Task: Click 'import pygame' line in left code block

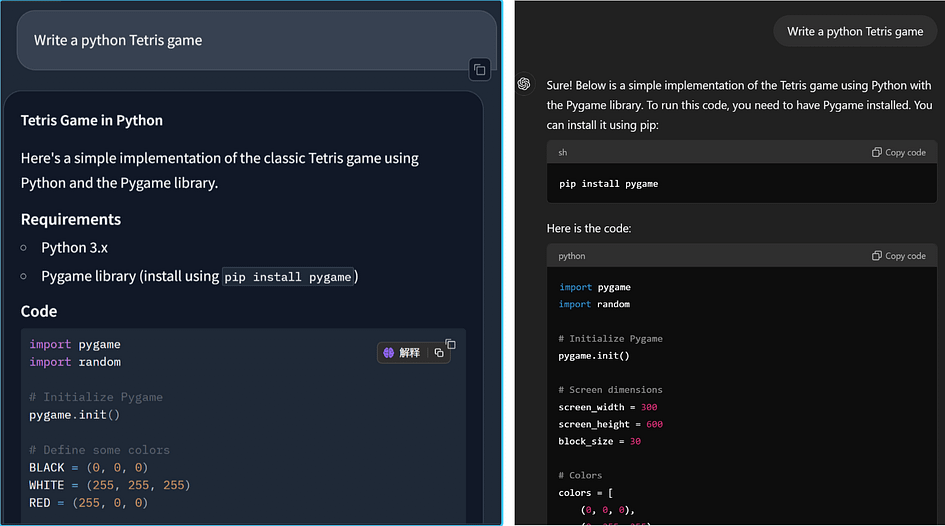Action: point(75,344)
